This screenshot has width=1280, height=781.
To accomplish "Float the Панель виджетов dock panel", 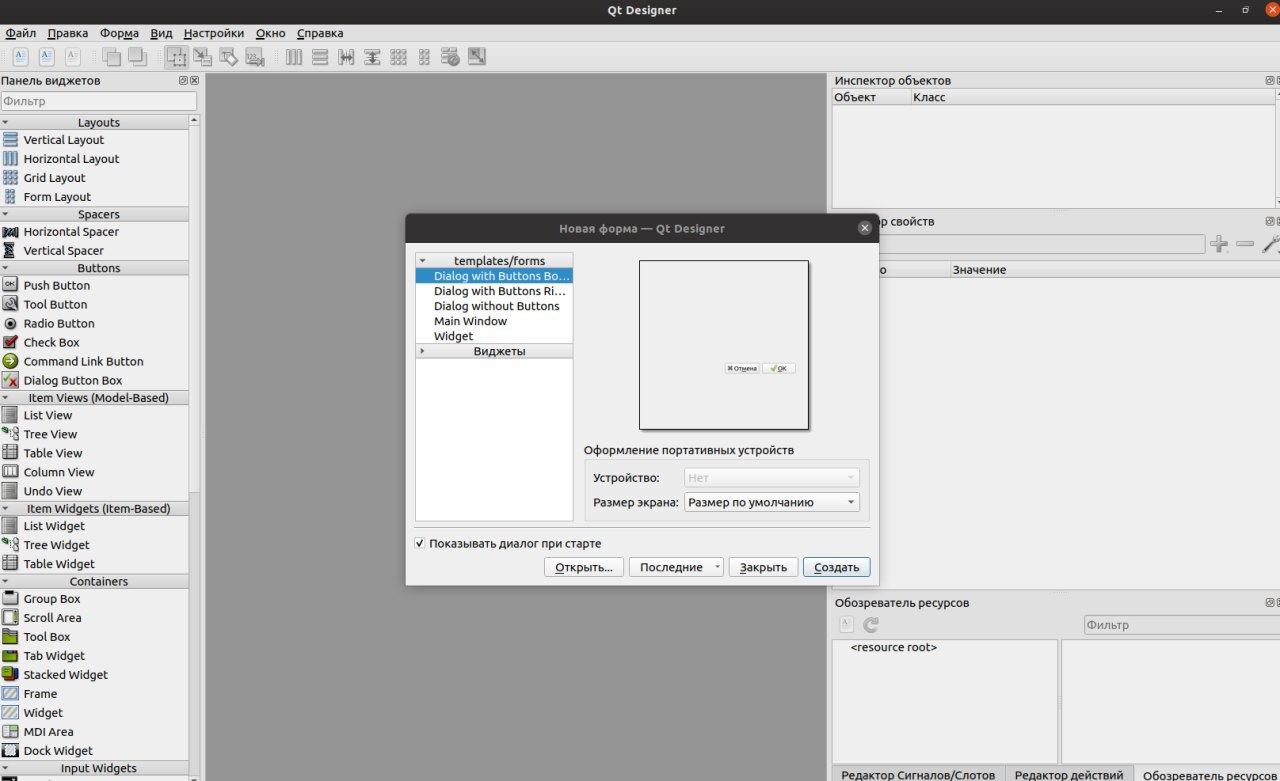I will 183,80.
